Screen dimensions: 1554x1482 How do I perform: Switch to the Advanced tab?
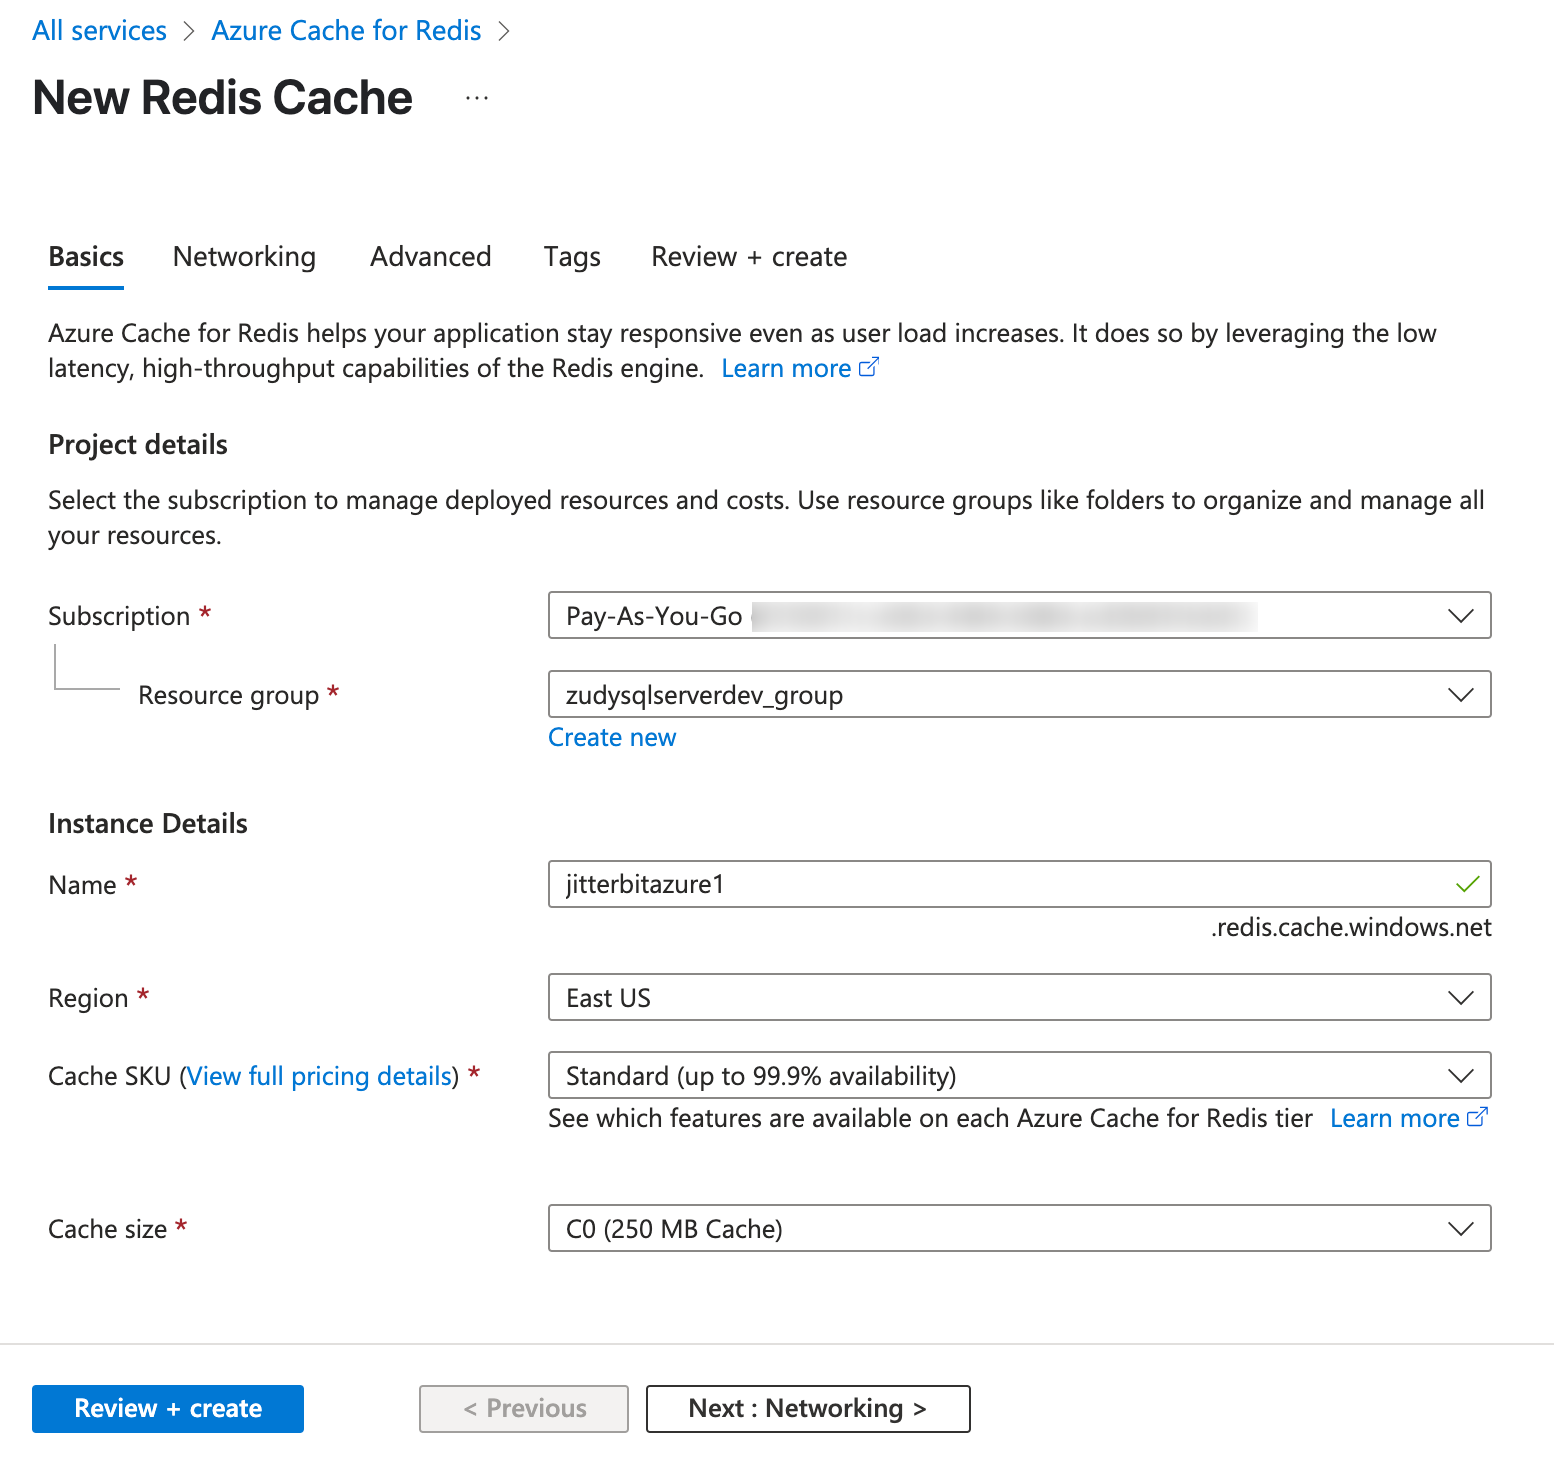pyautogui.click(x=430, y=257)
